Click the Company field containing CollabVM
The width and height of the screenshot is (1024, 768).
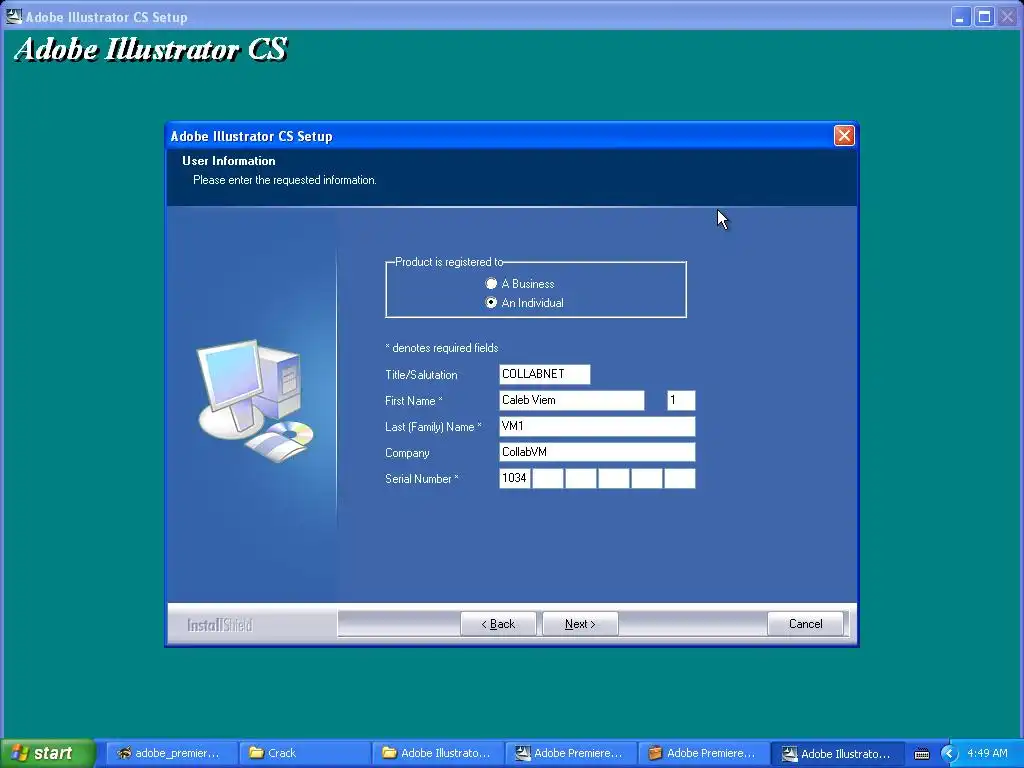[x=598, y=452]
